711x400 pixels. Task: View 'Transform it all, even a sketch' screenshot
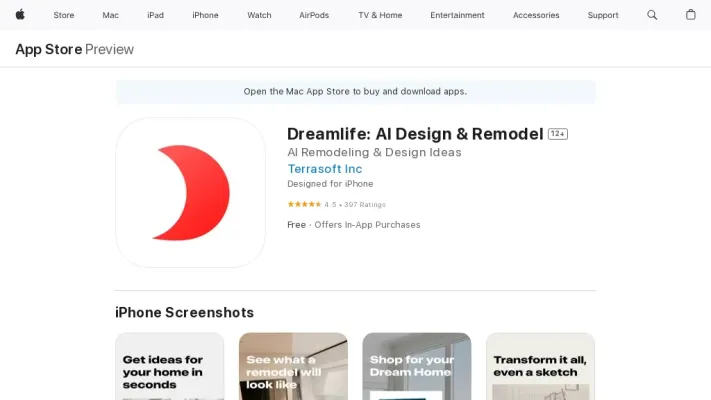coord(540,366)
